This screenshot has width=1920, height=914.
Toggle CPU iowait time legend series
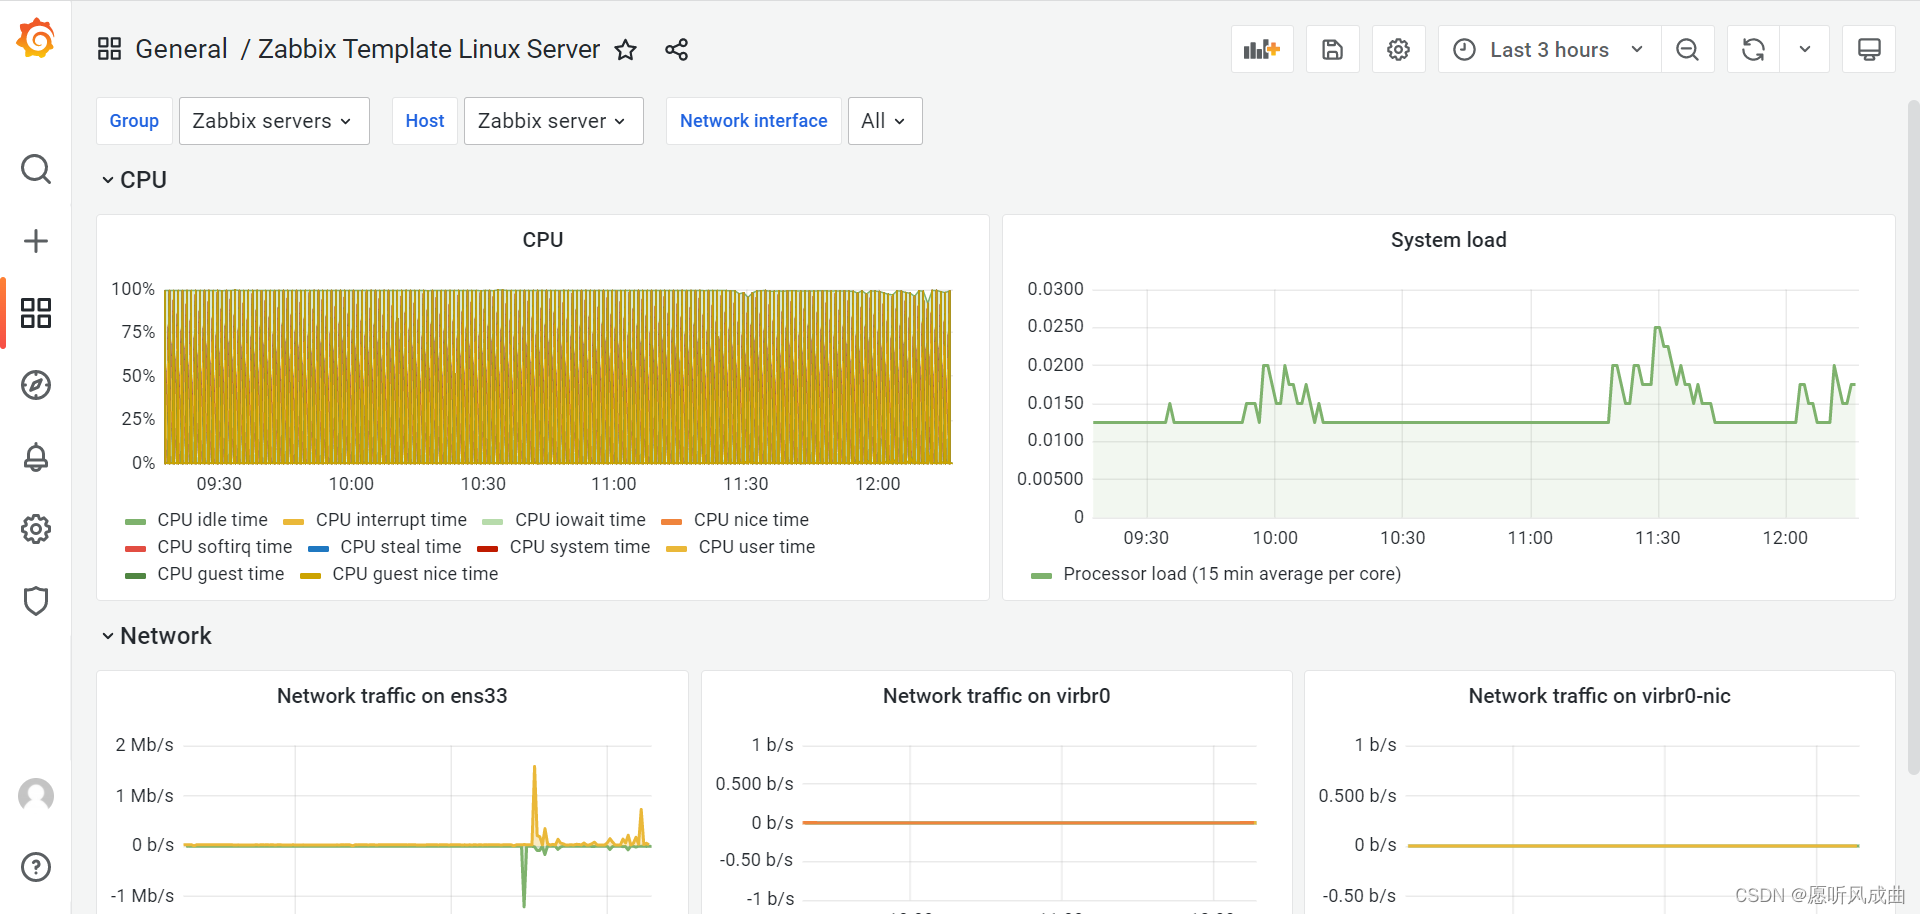(x=580, y=520)
